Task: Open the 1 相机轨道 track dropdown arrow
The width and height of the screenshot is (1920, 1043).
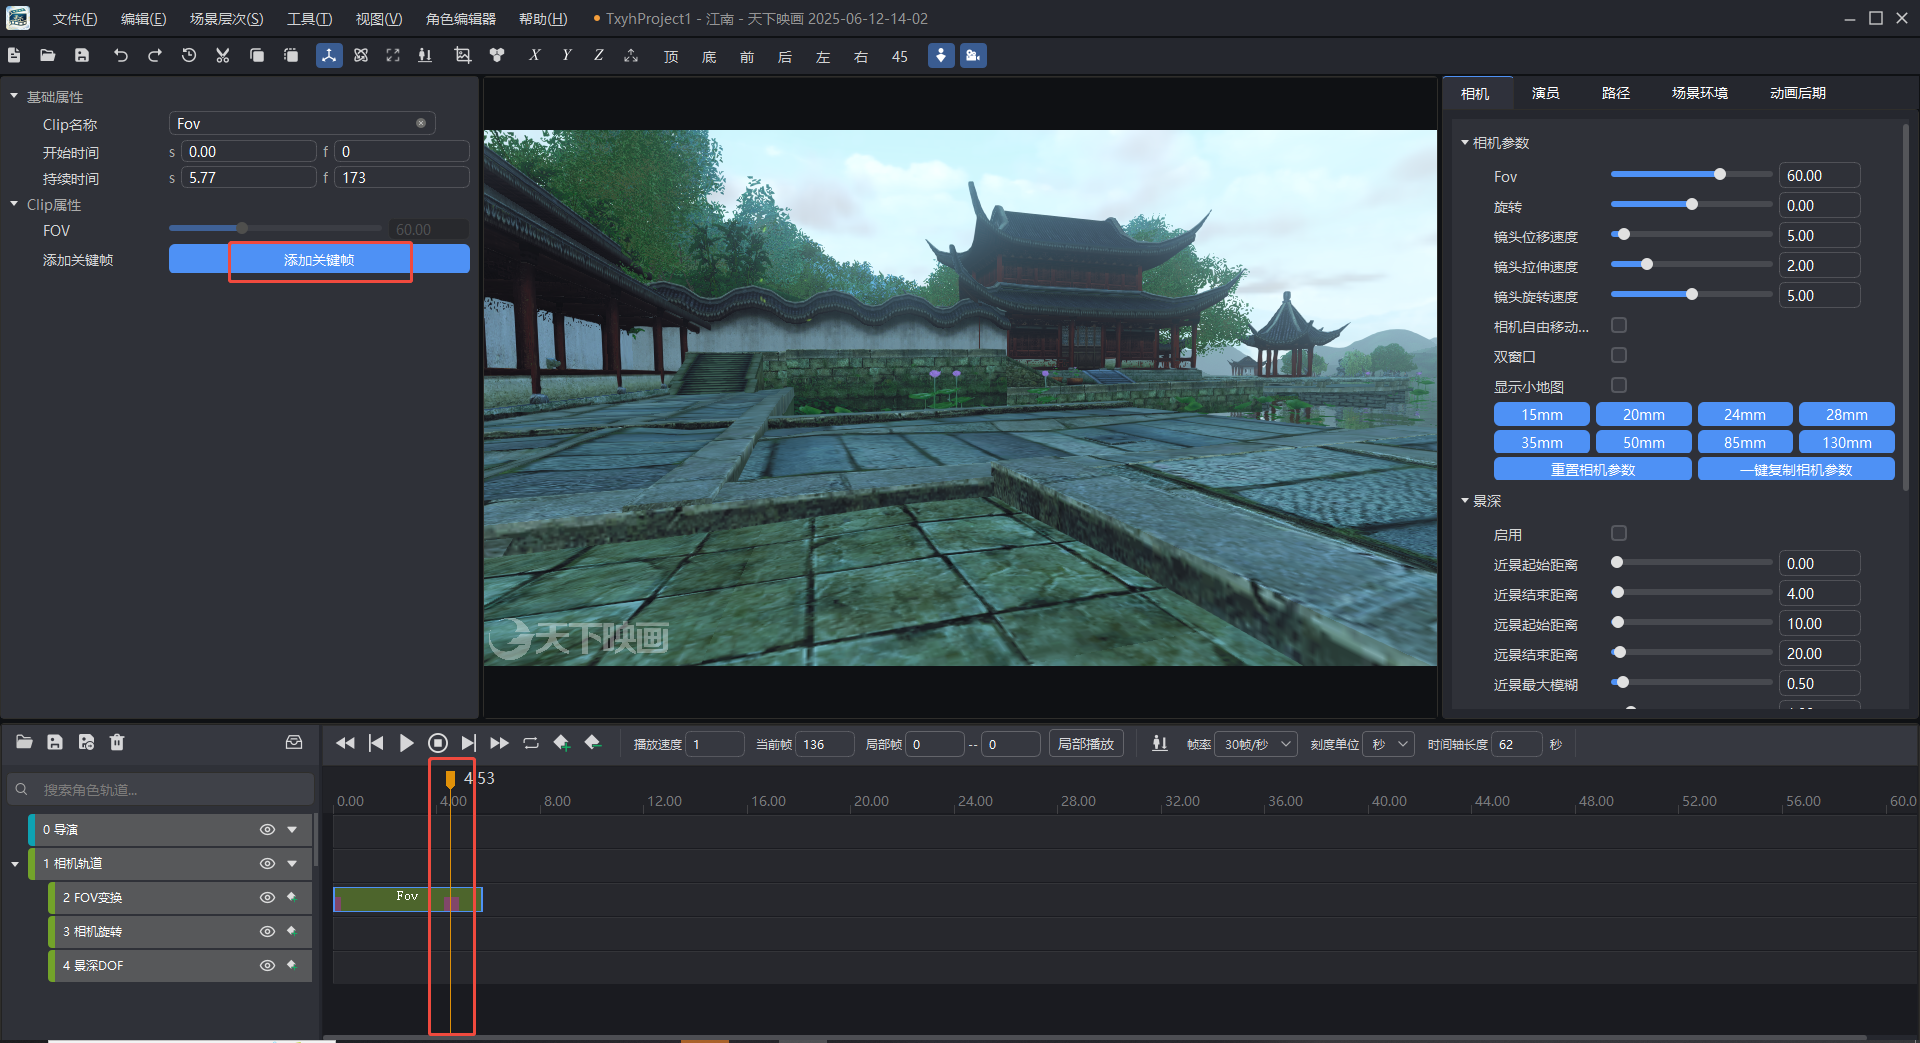Action: tap(292, 863)
